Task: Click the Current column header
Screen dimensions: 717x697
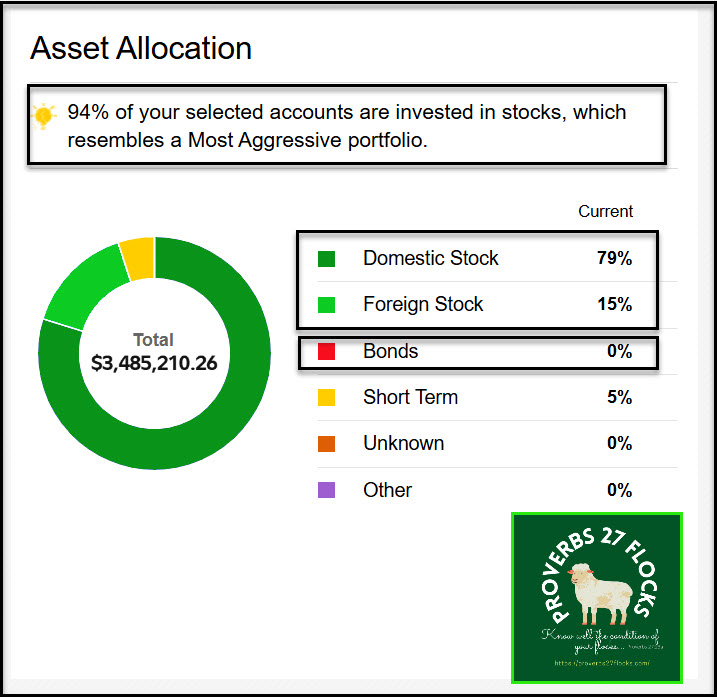Action: pos(605,212)
